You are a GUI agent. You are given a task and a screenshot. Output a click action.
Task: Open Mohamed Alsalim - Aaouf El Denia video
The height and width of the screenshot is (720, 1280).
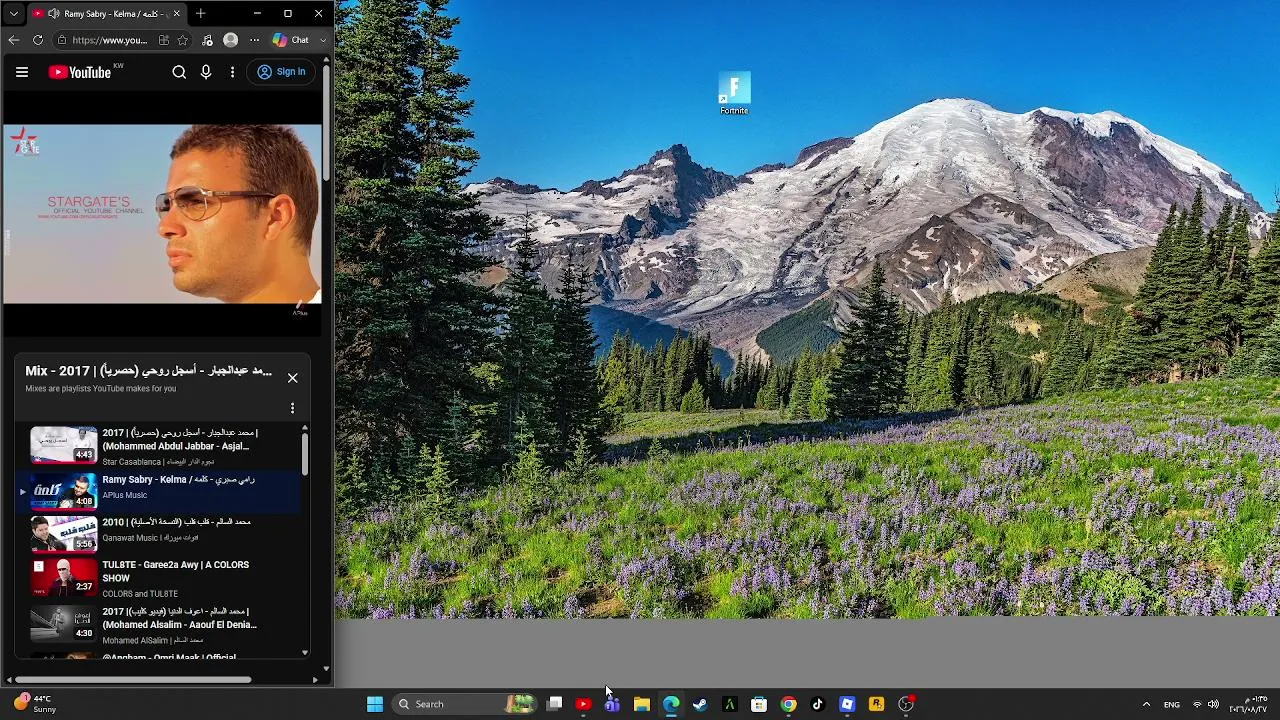pos(179,618)
